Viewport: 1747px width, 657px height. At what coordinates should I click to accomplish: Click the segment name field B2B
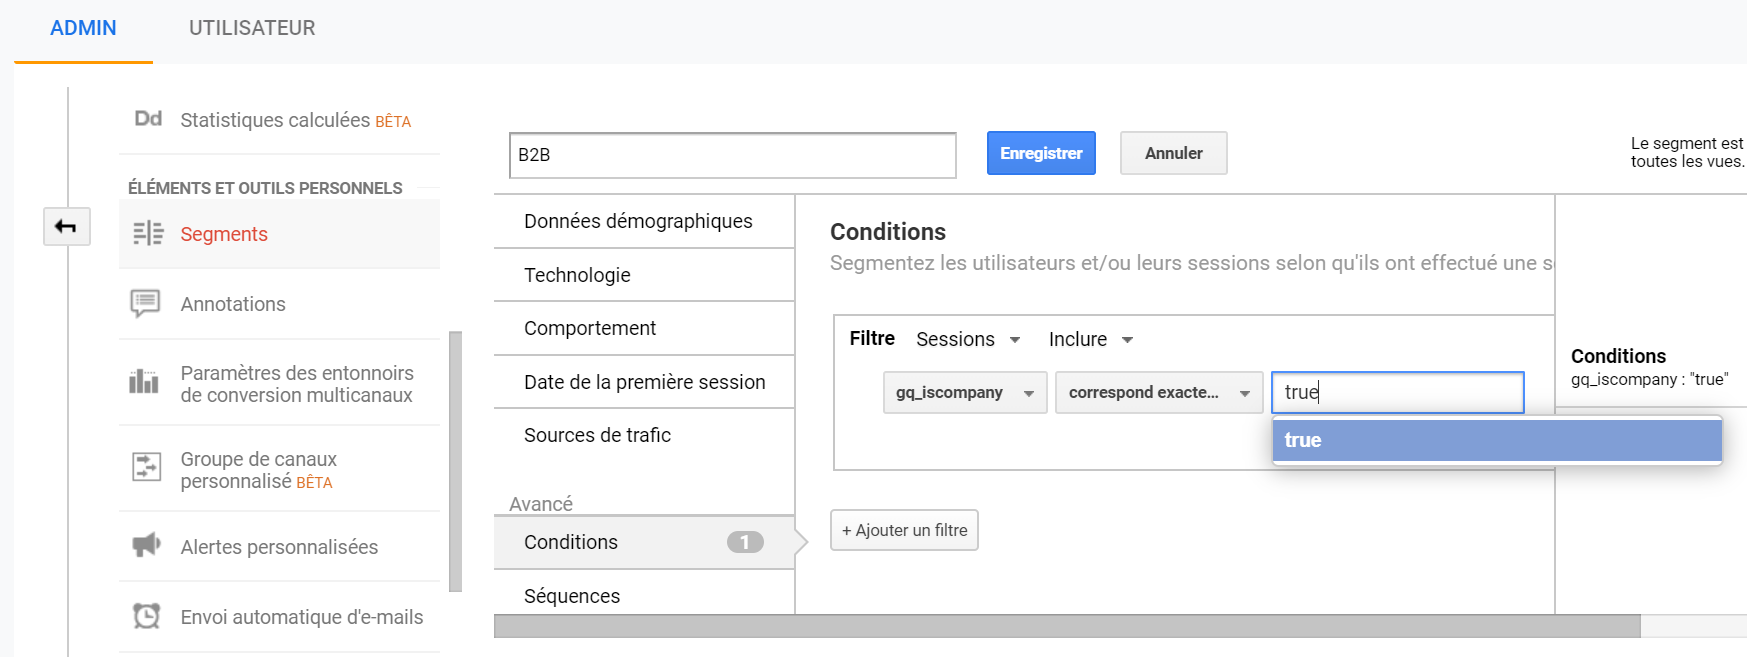(x=733, y=155)
